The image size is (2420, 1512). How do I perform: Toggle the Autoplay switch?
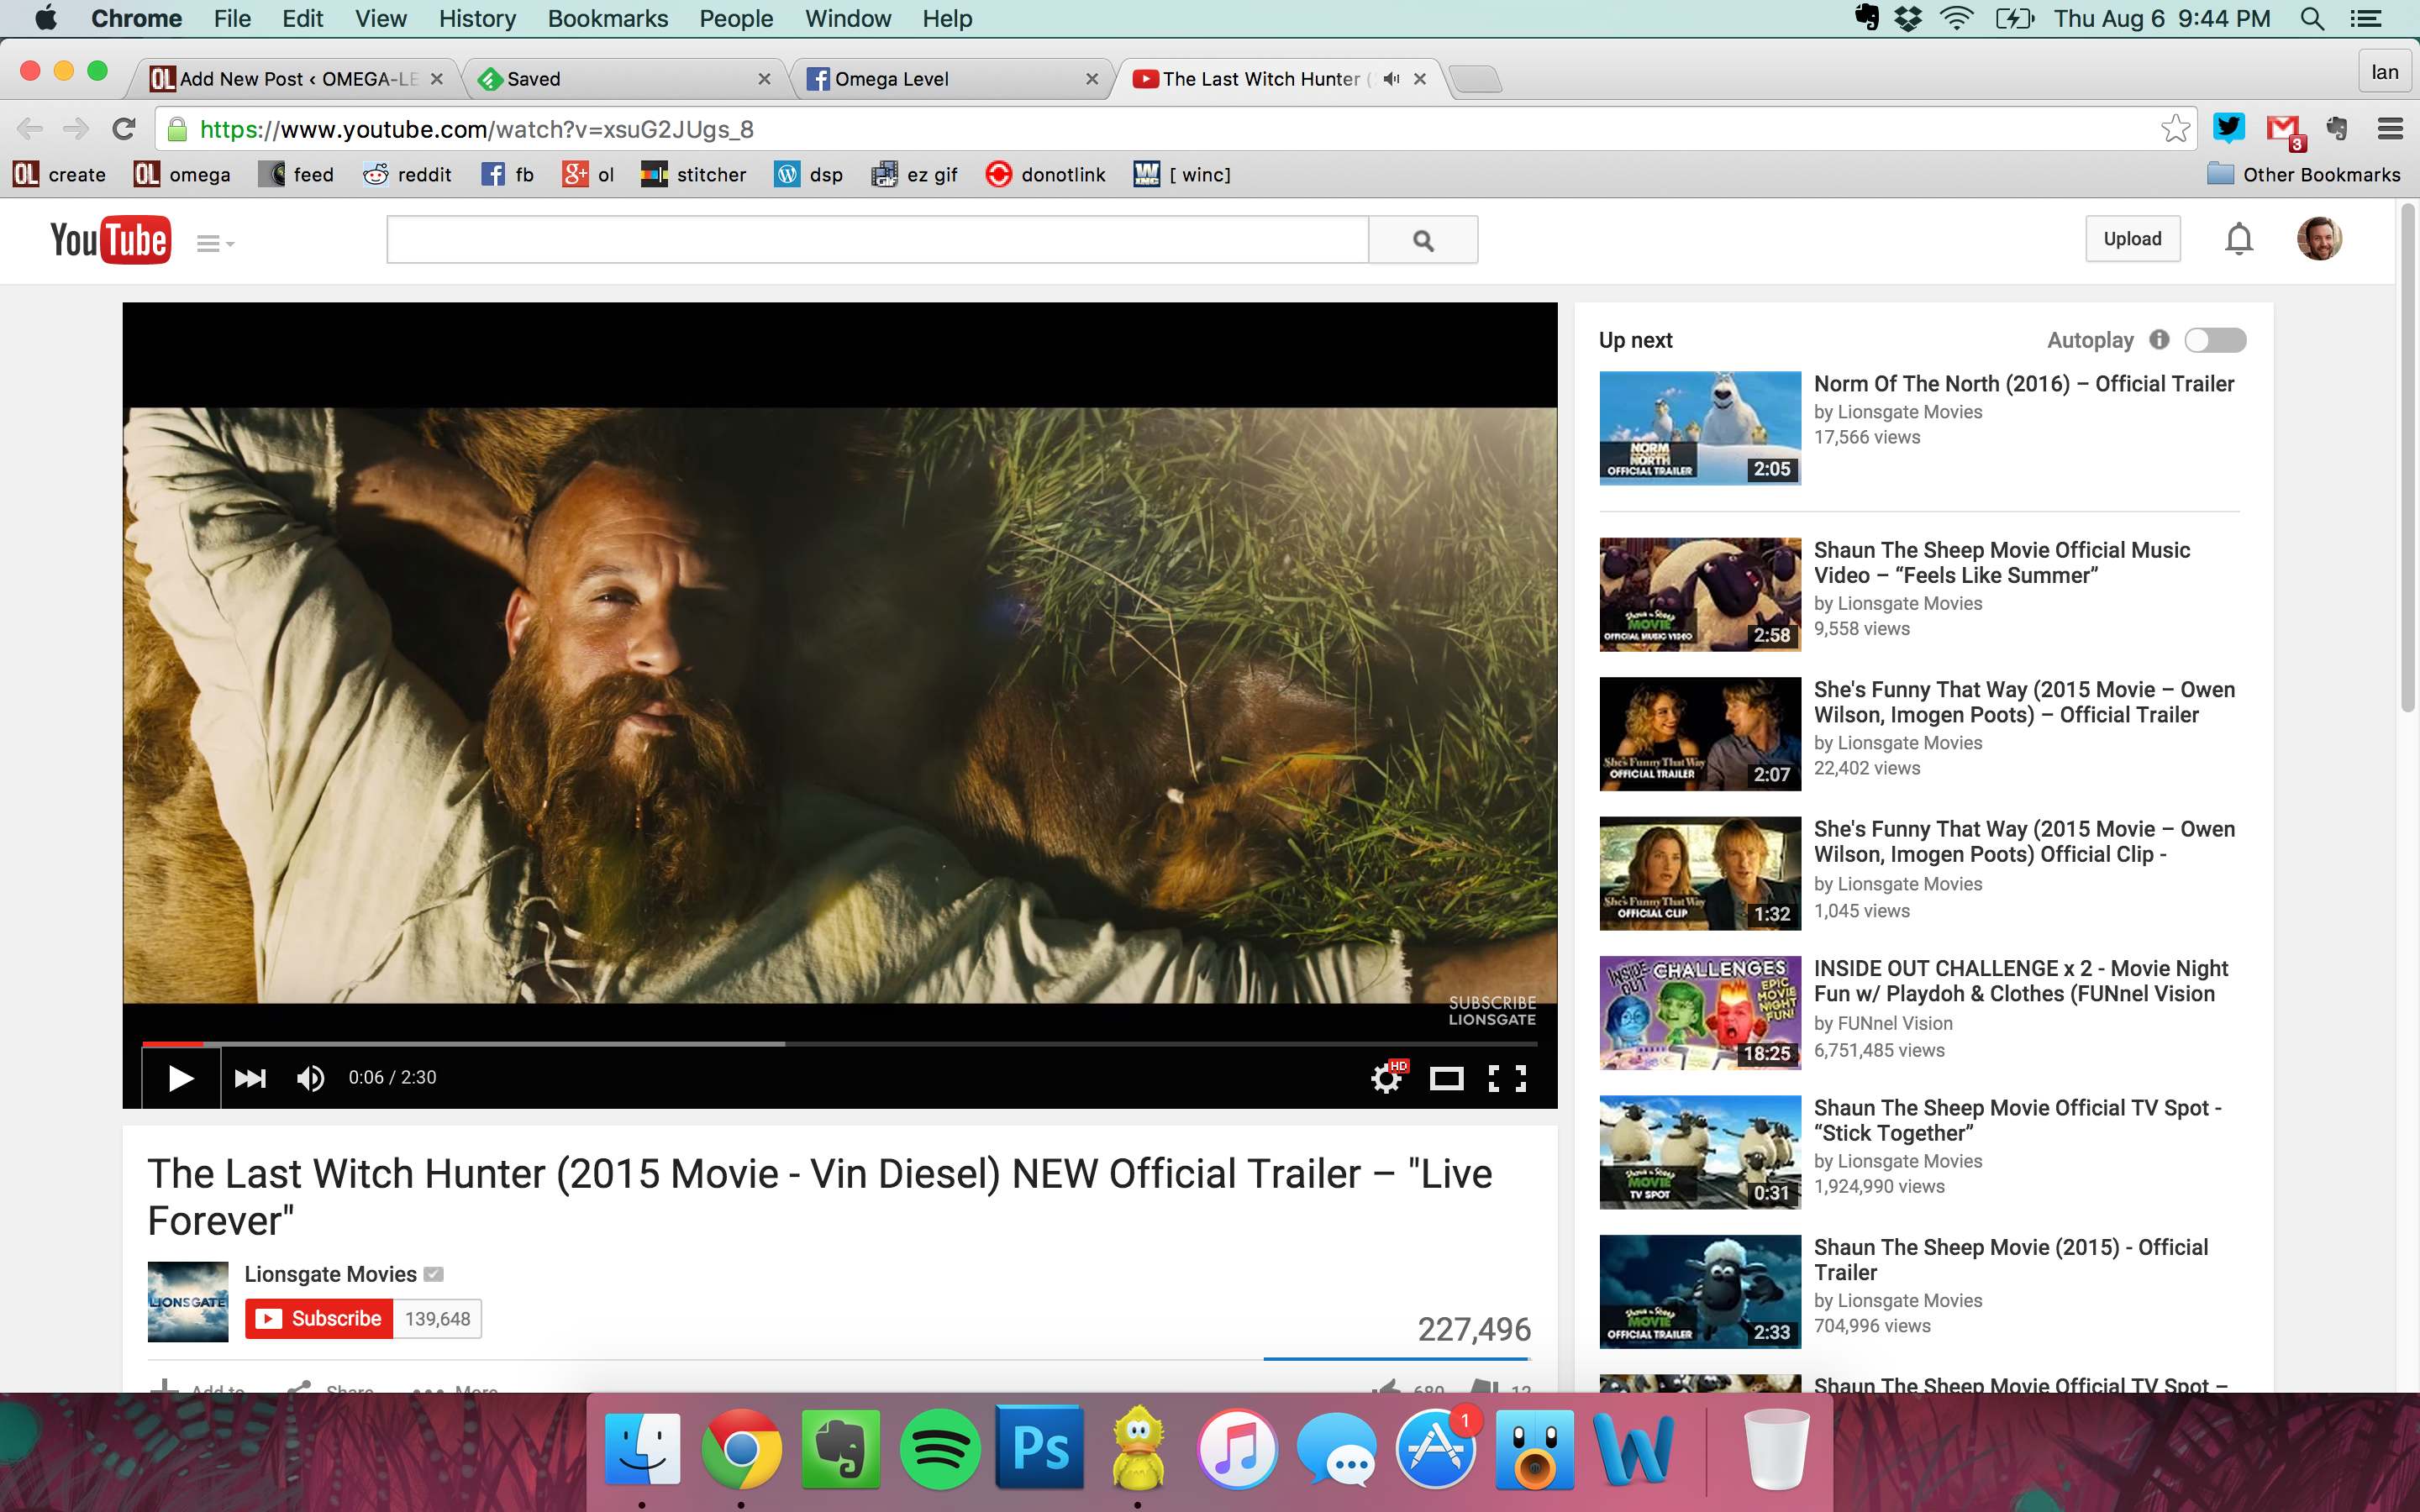click(2214, 340)
